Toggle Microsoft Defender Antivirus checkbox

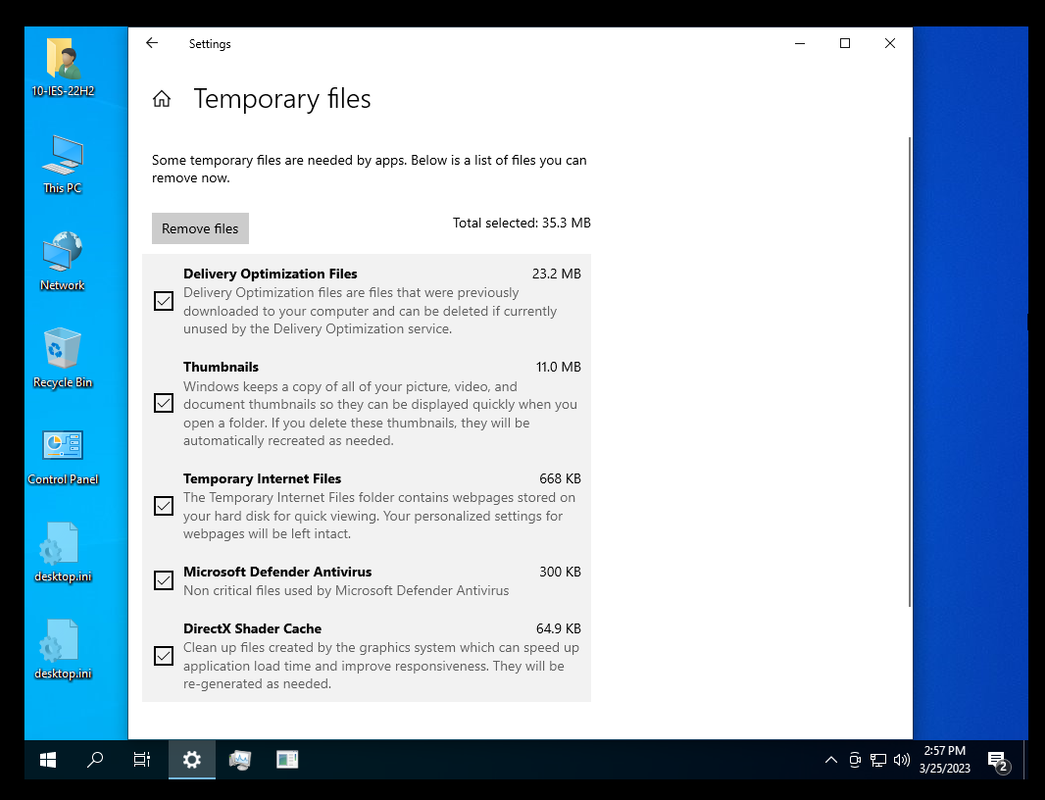(163, 581)
